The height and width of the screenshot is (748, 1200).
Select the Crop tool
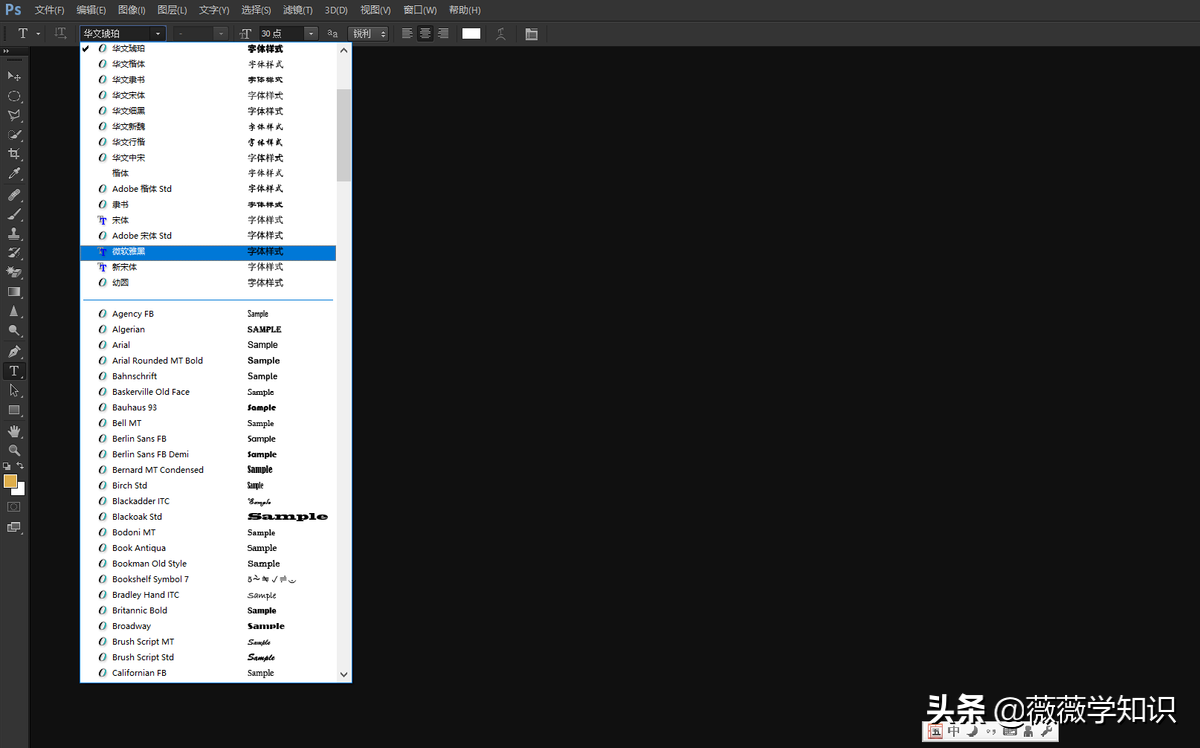[14, 154]
